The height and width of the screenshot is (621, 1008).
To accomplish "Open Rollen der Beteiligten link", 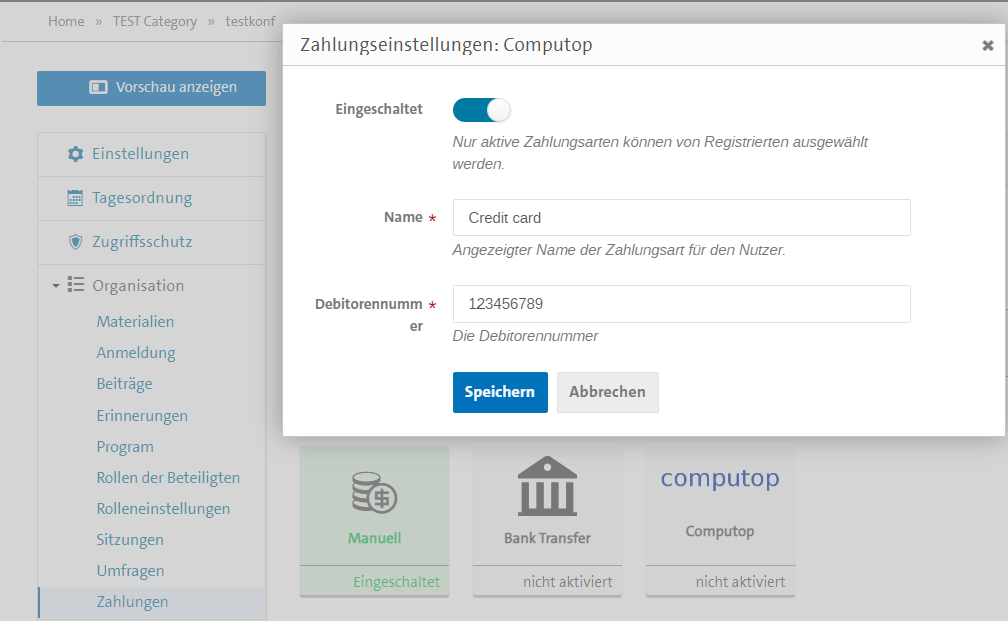I will [x=168, y=478].
